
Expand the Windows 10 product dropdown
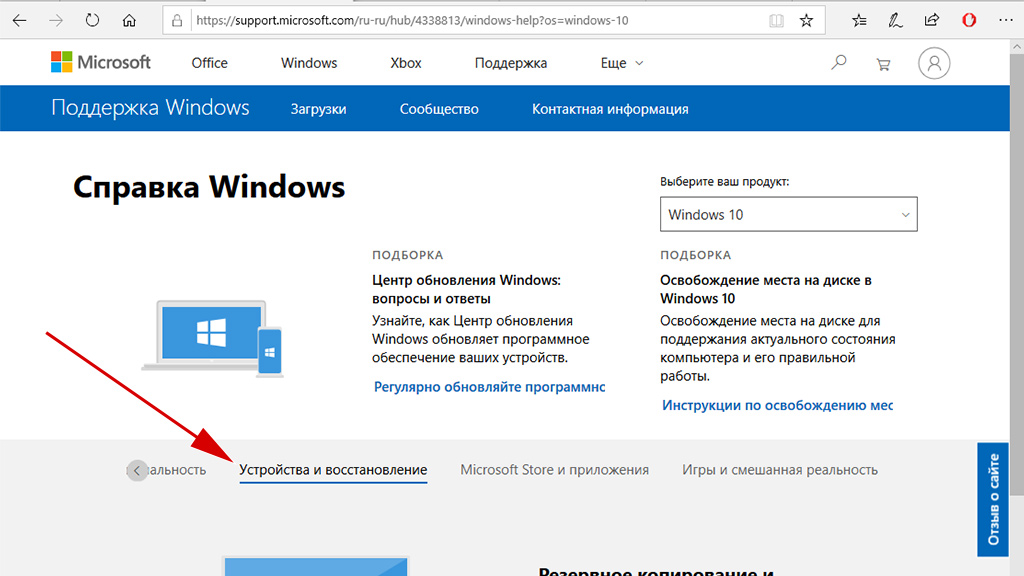(x=788, y=214)
